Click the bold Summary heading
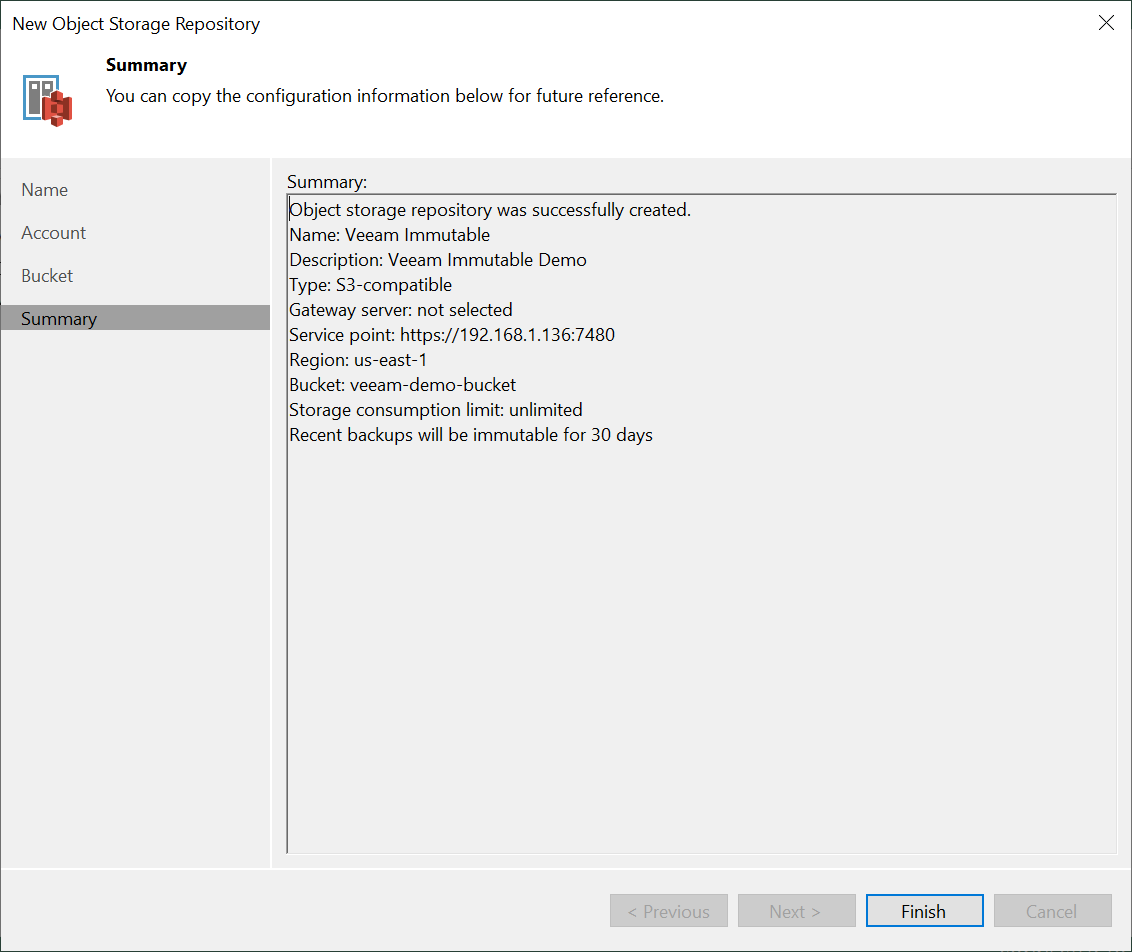Screen dimensions: 1132x952 (x=147, y=65)
